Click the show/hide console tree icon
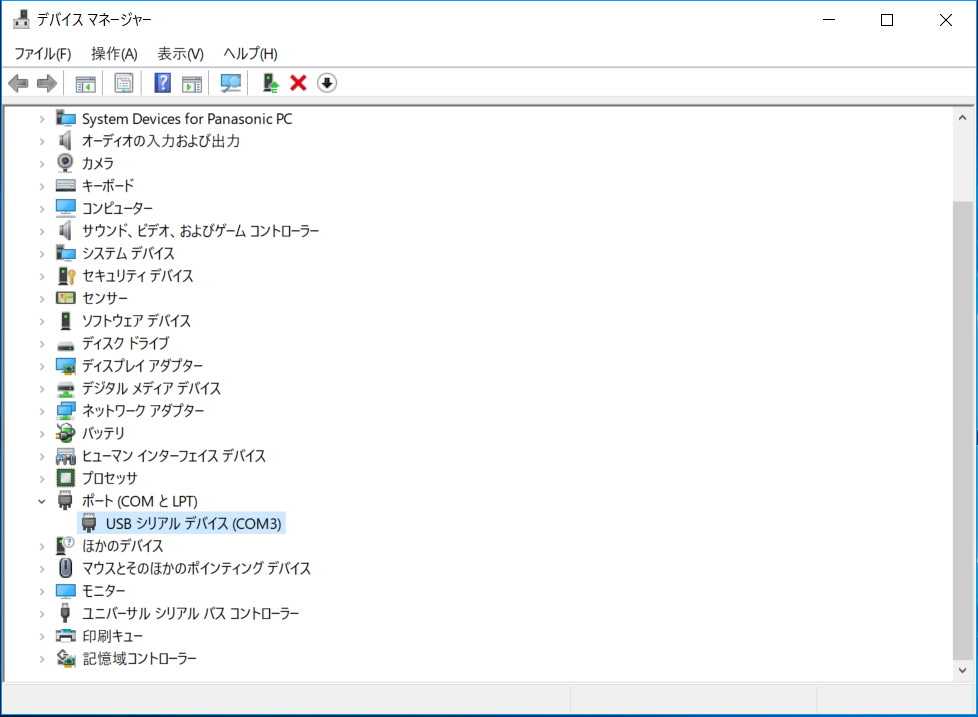 [x=85, y=83]
